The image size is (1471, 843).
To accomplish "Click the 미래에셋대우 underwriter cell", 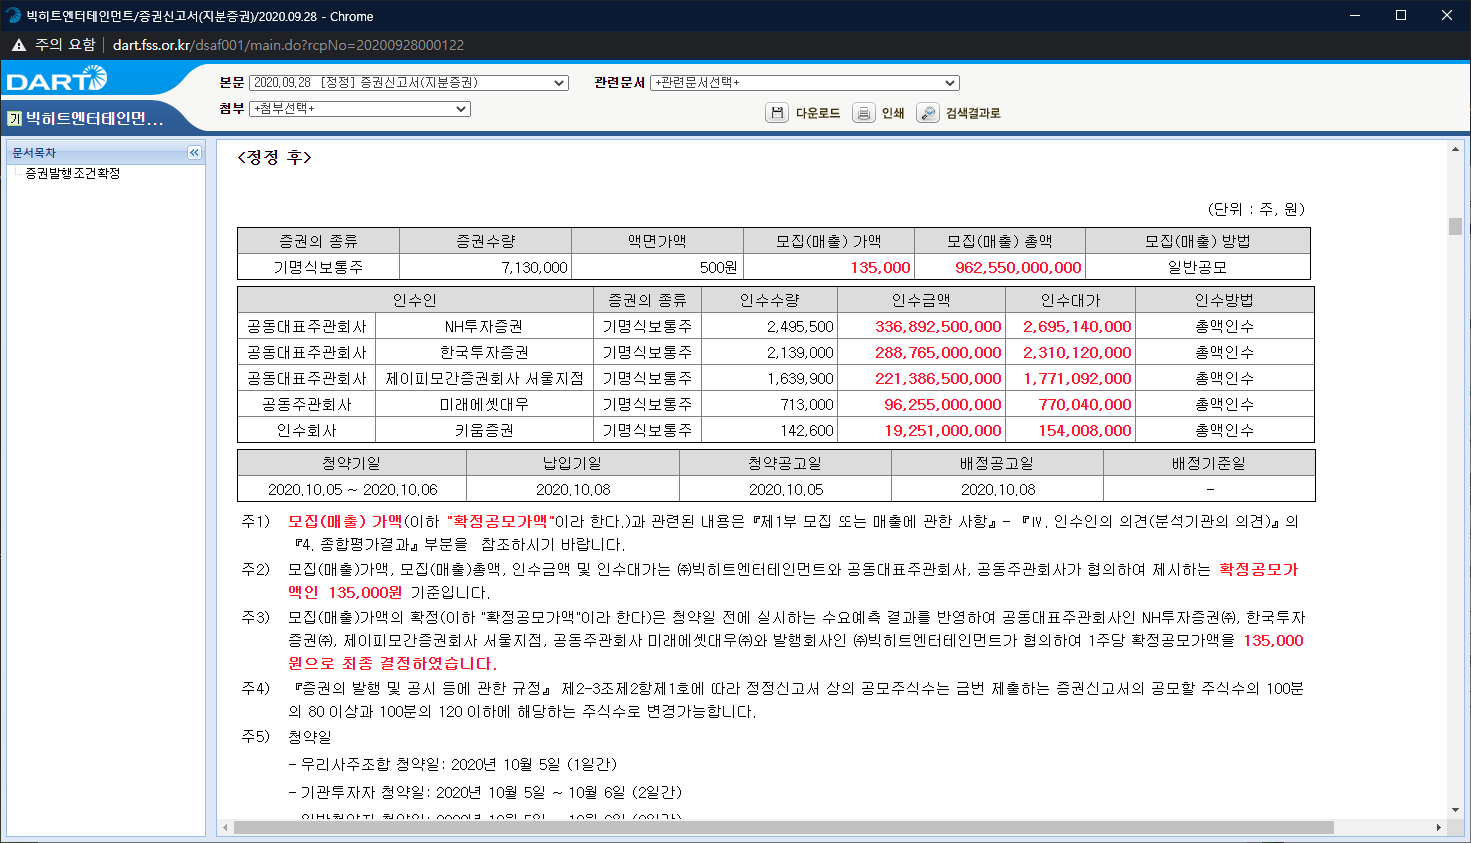I will coord(484,404).
